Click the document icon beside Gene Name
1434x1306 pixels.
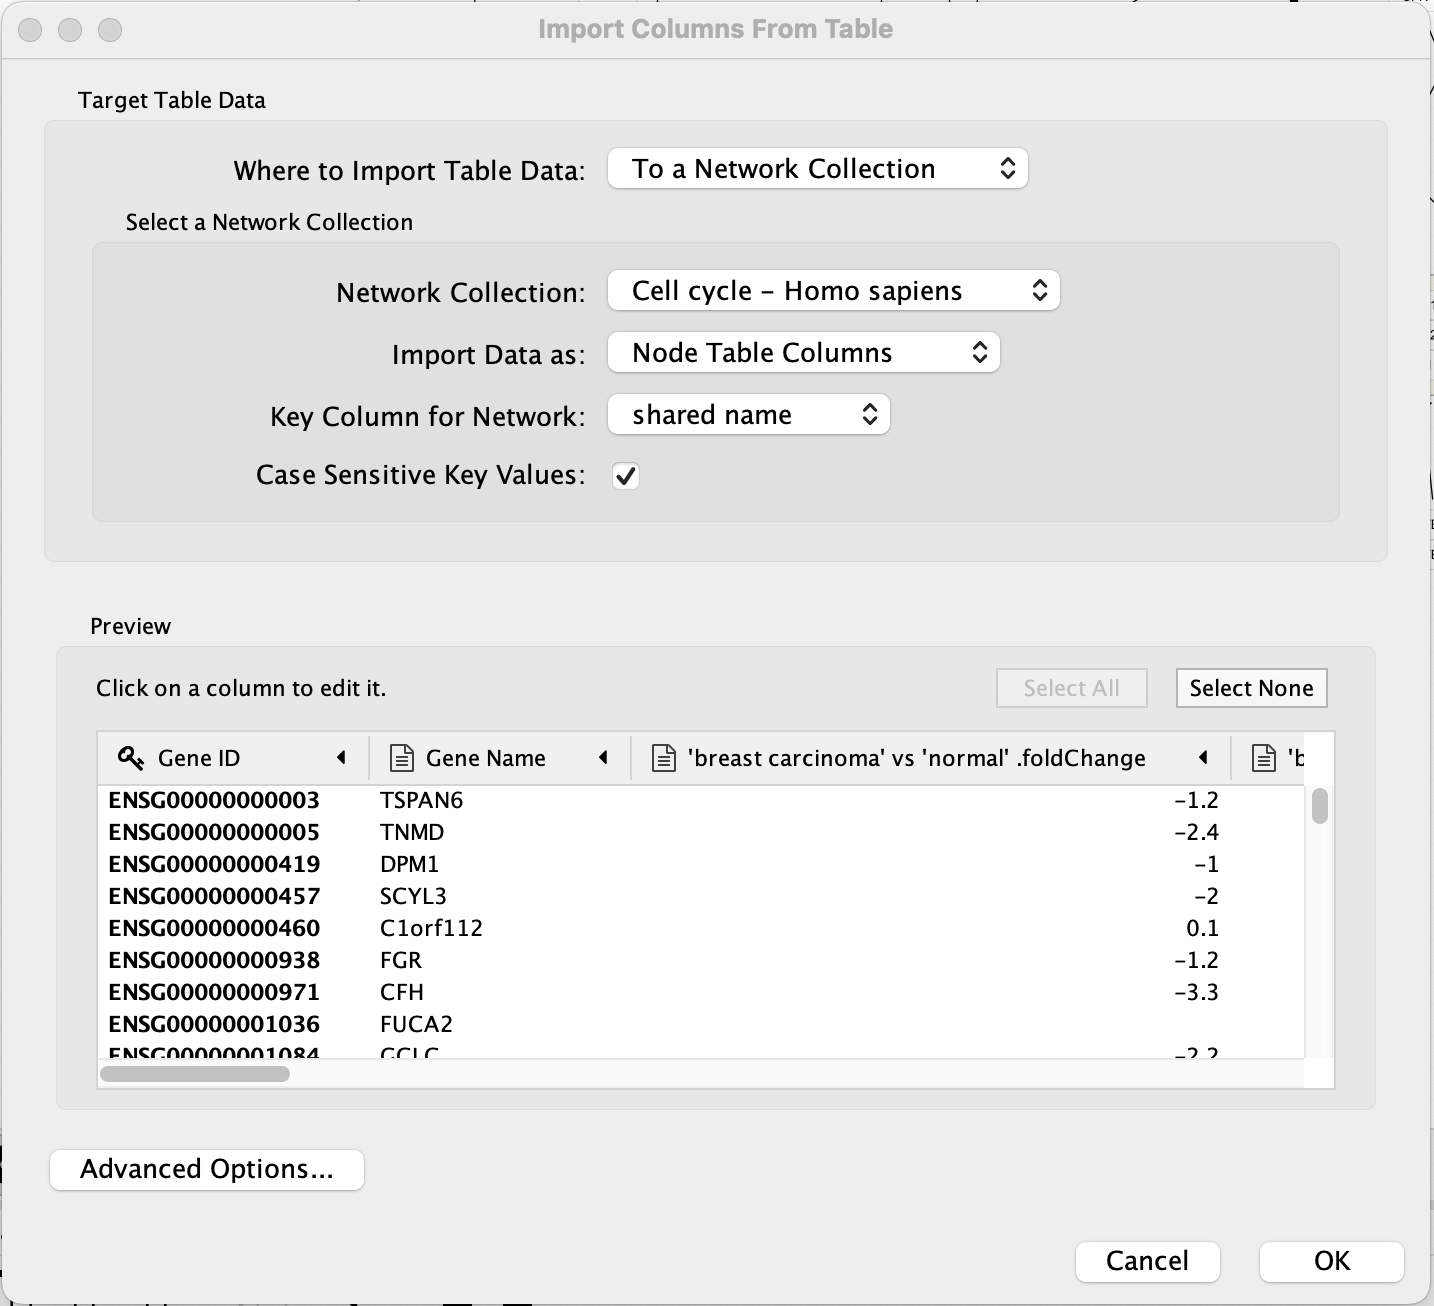(401, 758)
